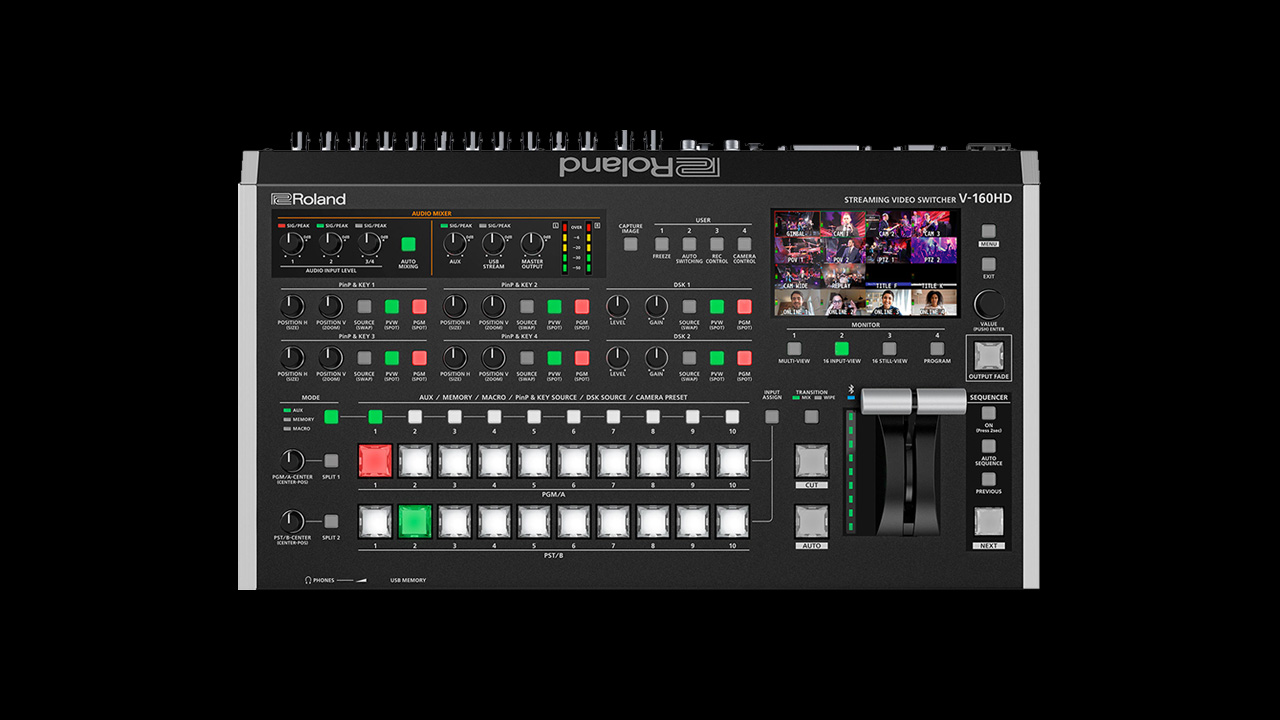
Task: Click the sequencer NEXT button
Action: [988, 522]
